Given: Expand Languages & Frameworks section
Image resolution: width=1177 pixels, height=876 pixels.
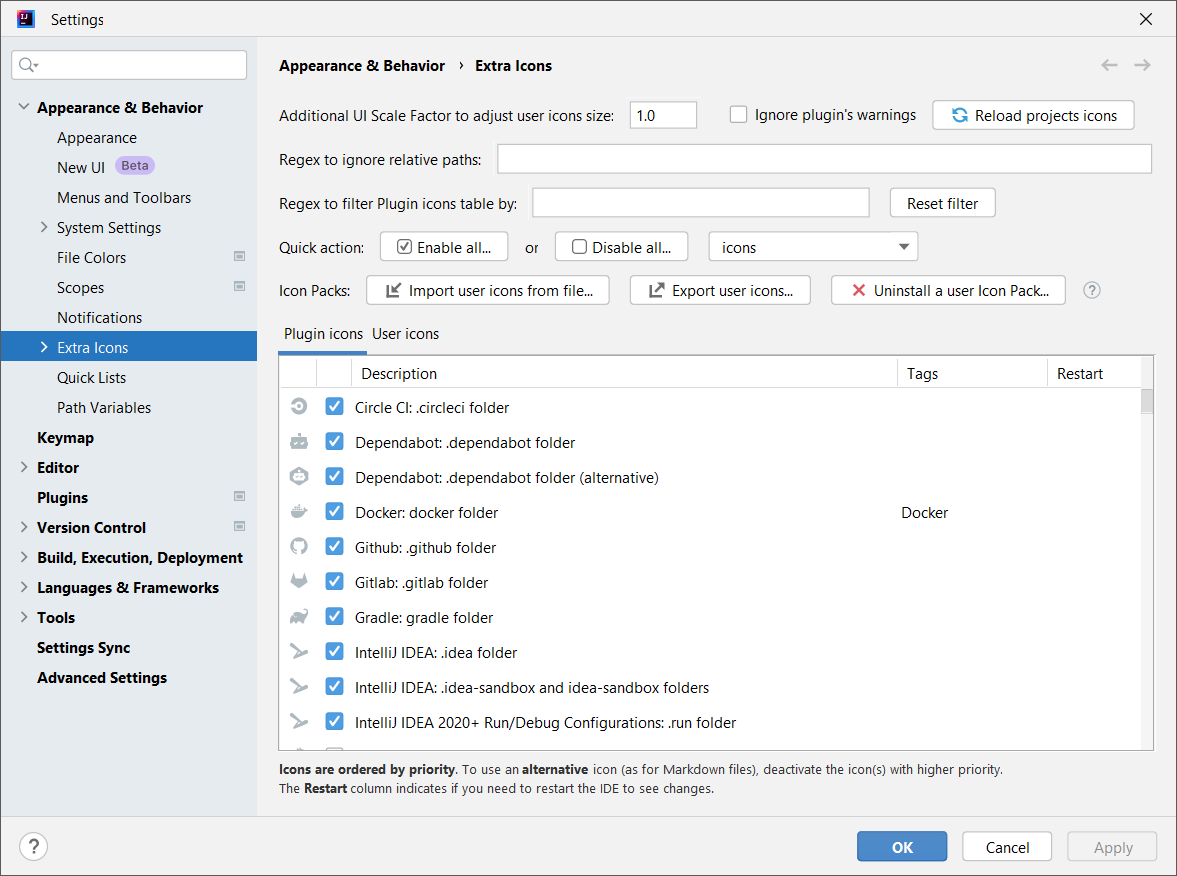Looking at the screenshot, I should tap(23, 587).
